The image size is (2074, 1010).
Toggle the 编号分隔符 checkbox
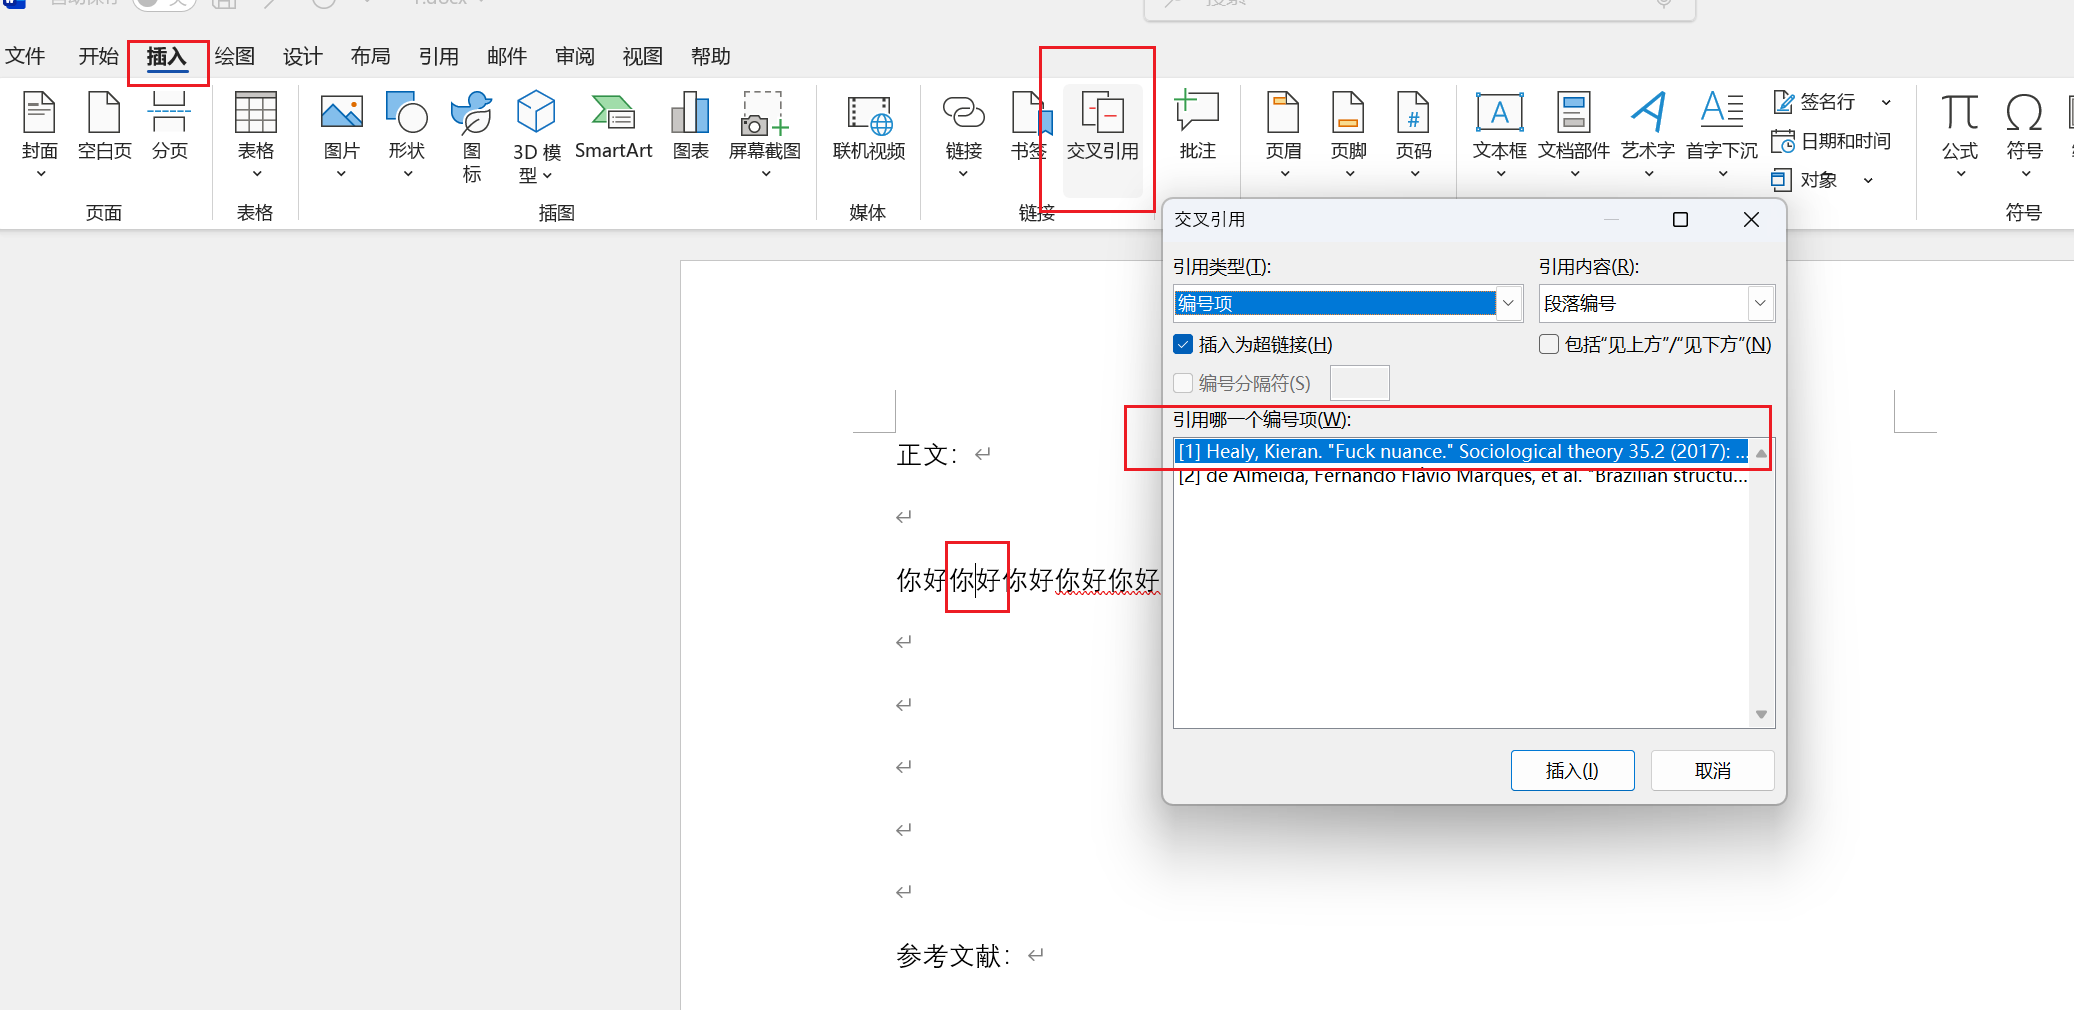1184,383
